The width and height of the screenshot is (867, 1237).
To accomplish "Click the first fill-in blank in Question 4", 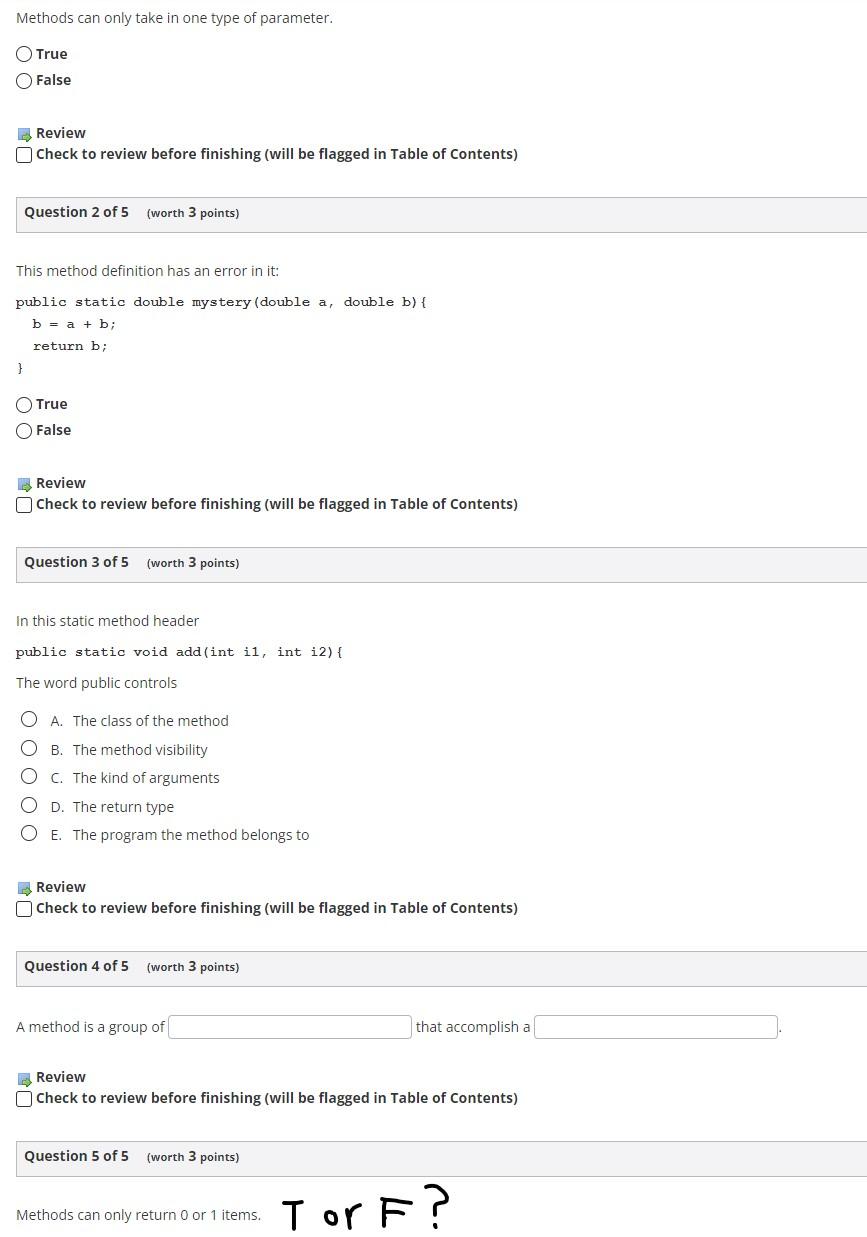I will (x=289, y=1026).
